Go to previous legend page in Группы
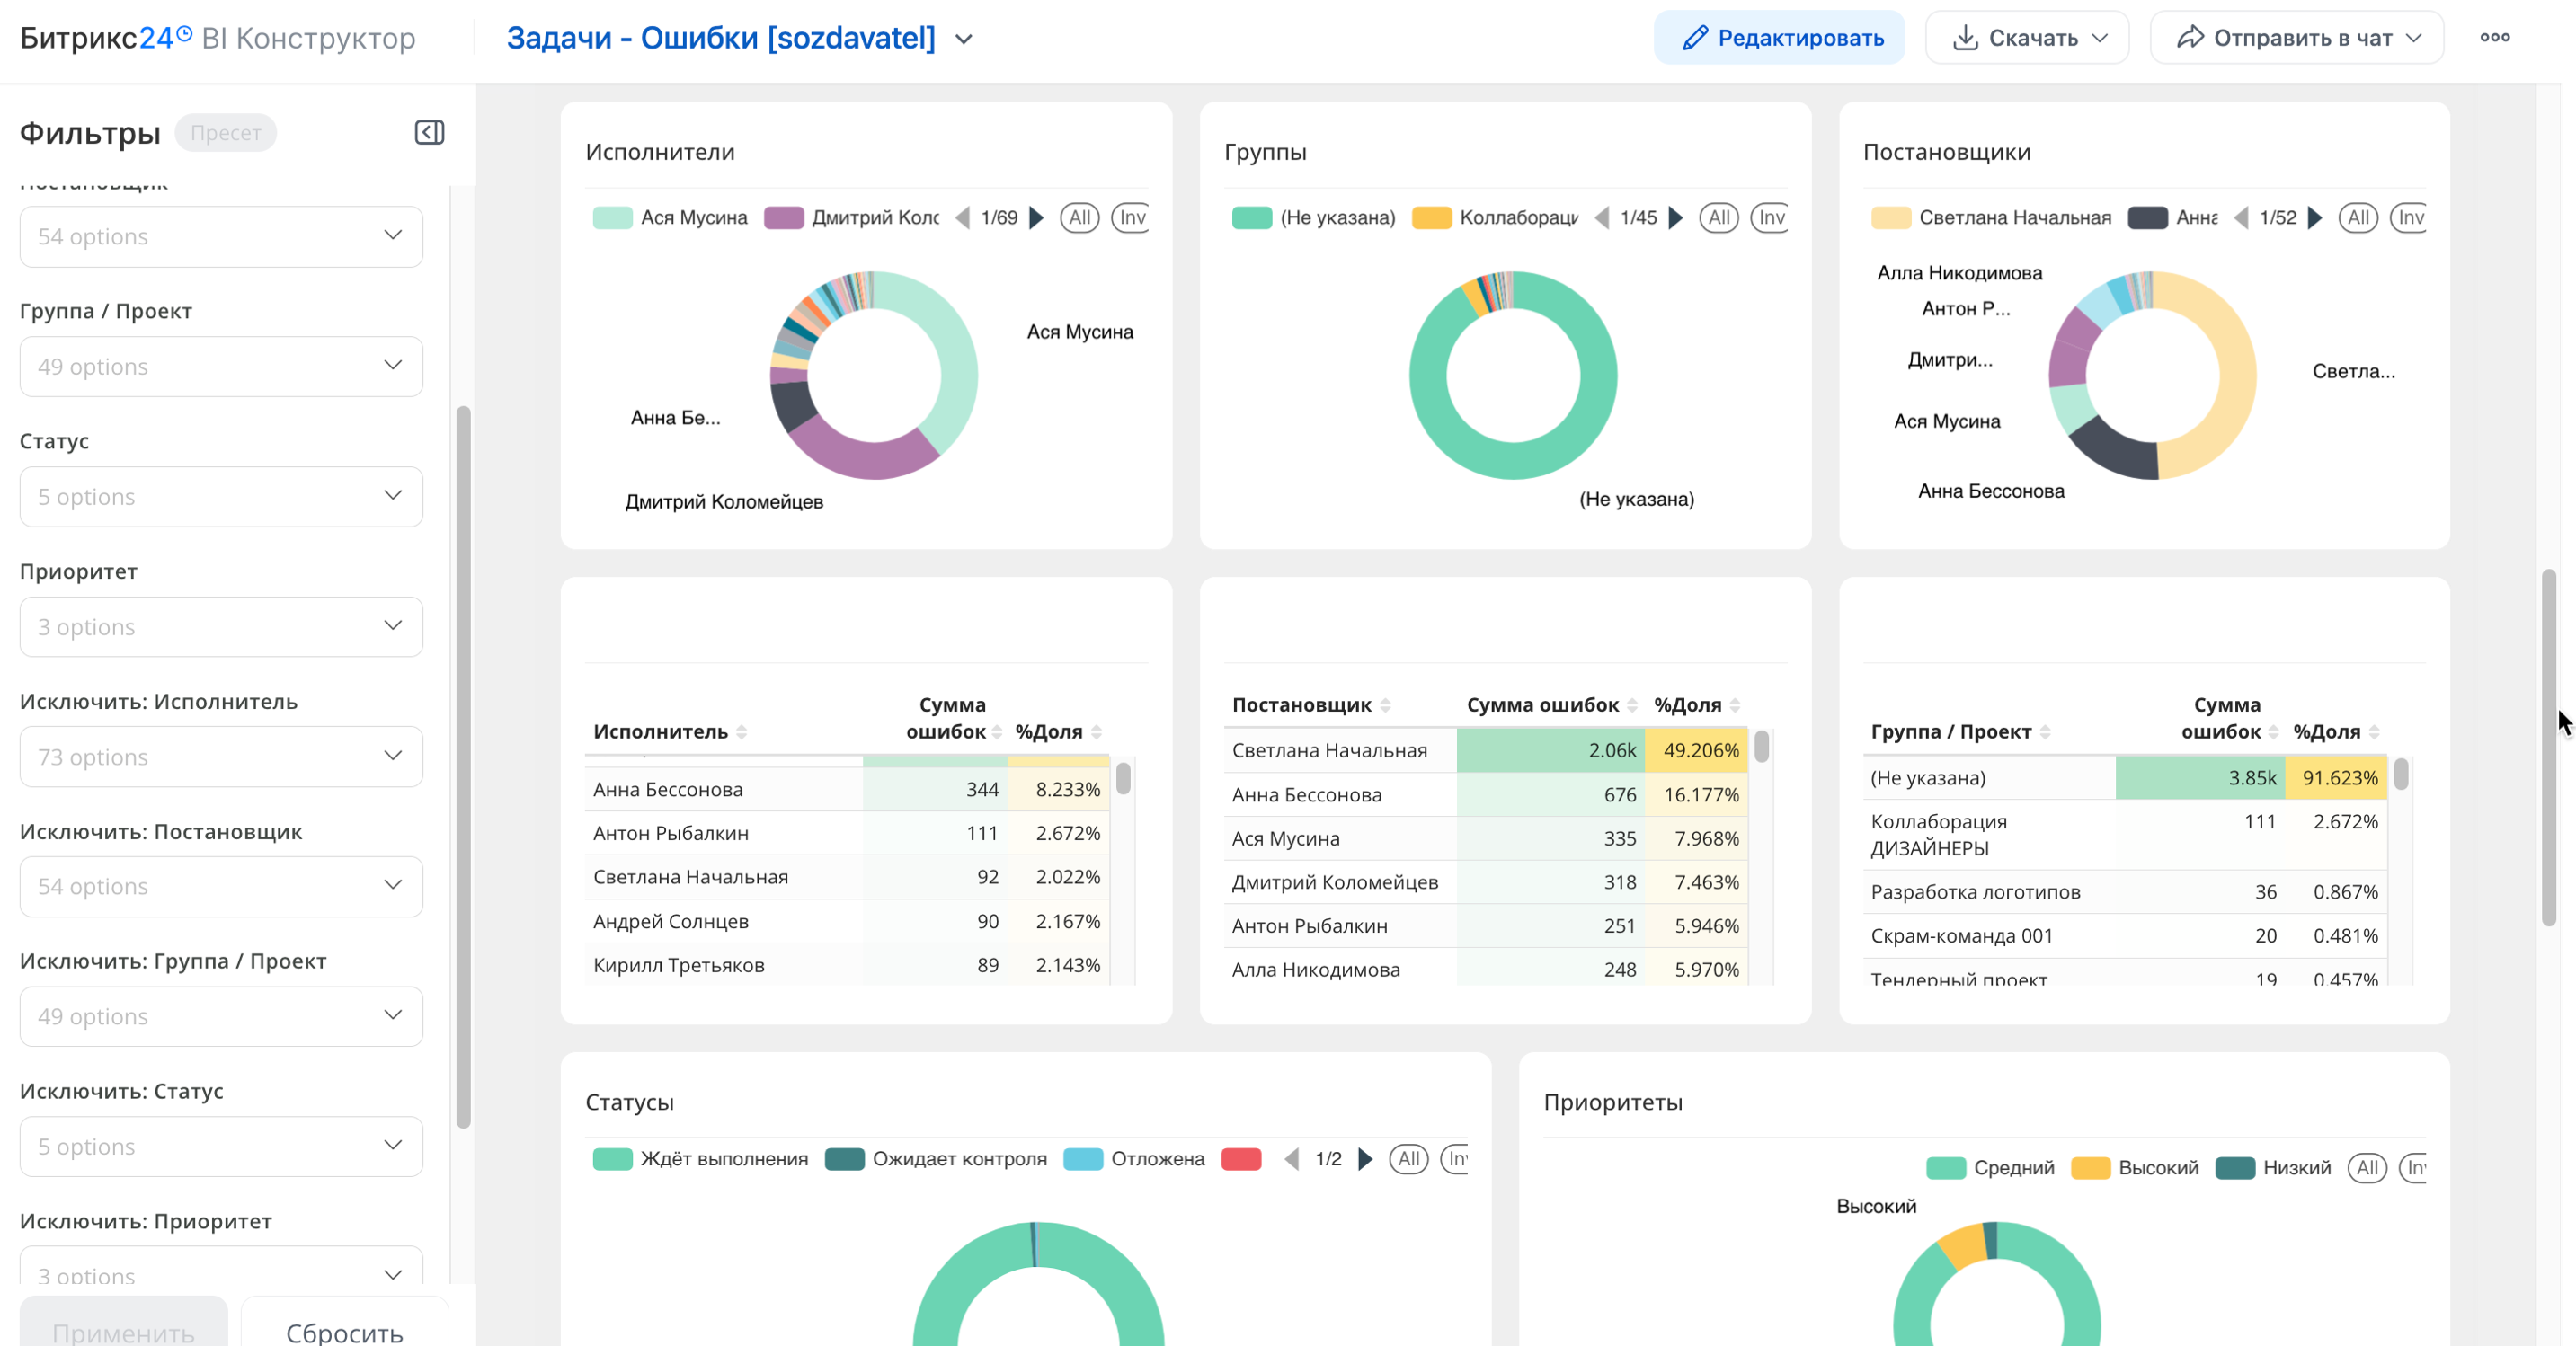 1601,218
